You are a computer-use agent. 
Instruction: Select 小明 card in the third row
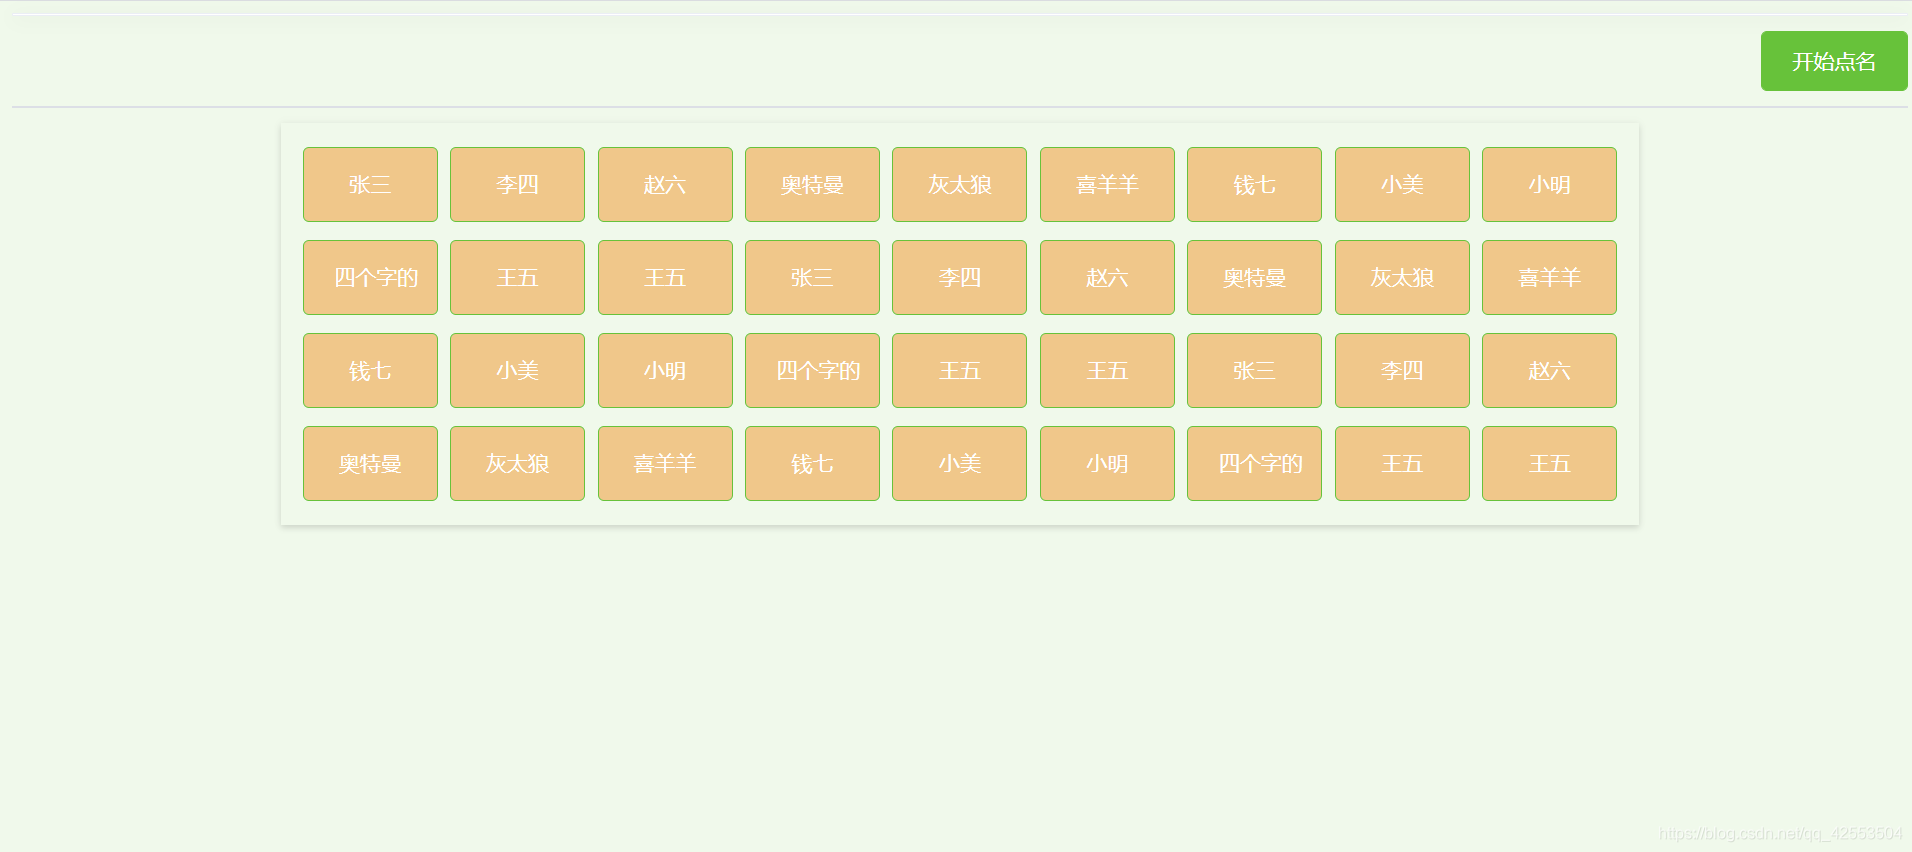point(665,370)
